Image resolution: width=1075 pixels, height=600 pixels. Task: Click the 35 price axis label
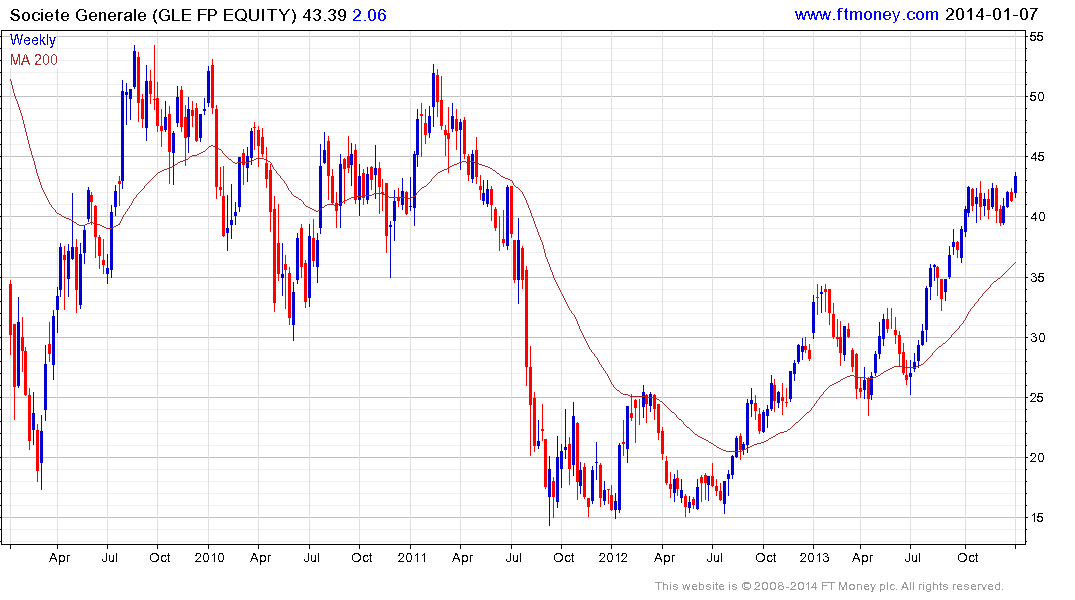[1037, 278]
